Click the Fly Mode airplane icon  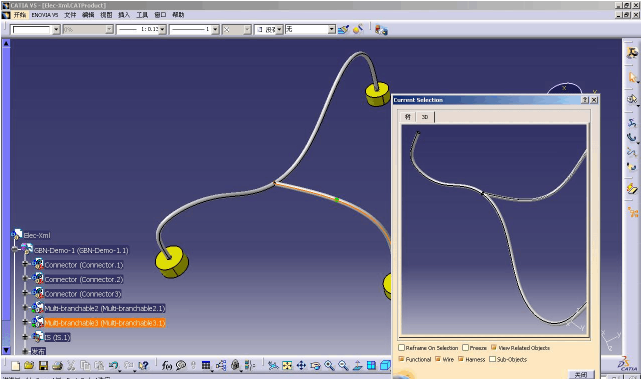[x=273, y=366]
